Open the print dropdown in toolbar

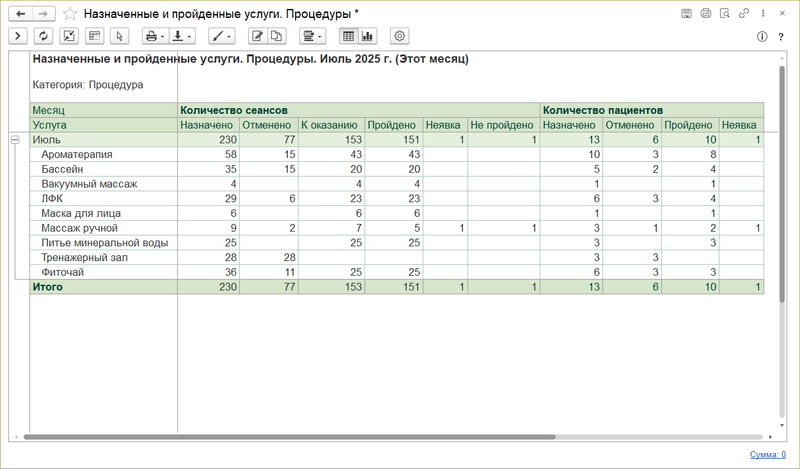pyautogui.click(x=155, y=36)
